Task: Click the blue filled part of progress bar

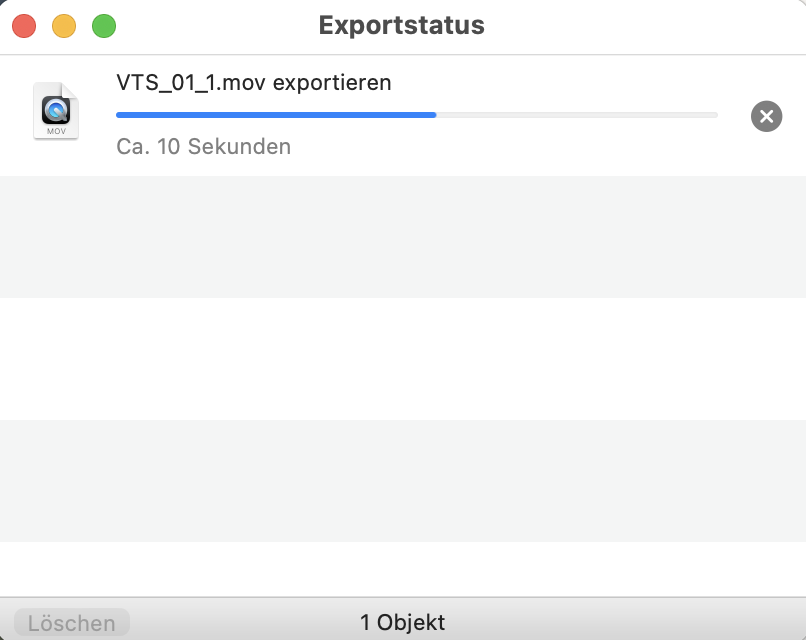Action: [x=275, y=115]
